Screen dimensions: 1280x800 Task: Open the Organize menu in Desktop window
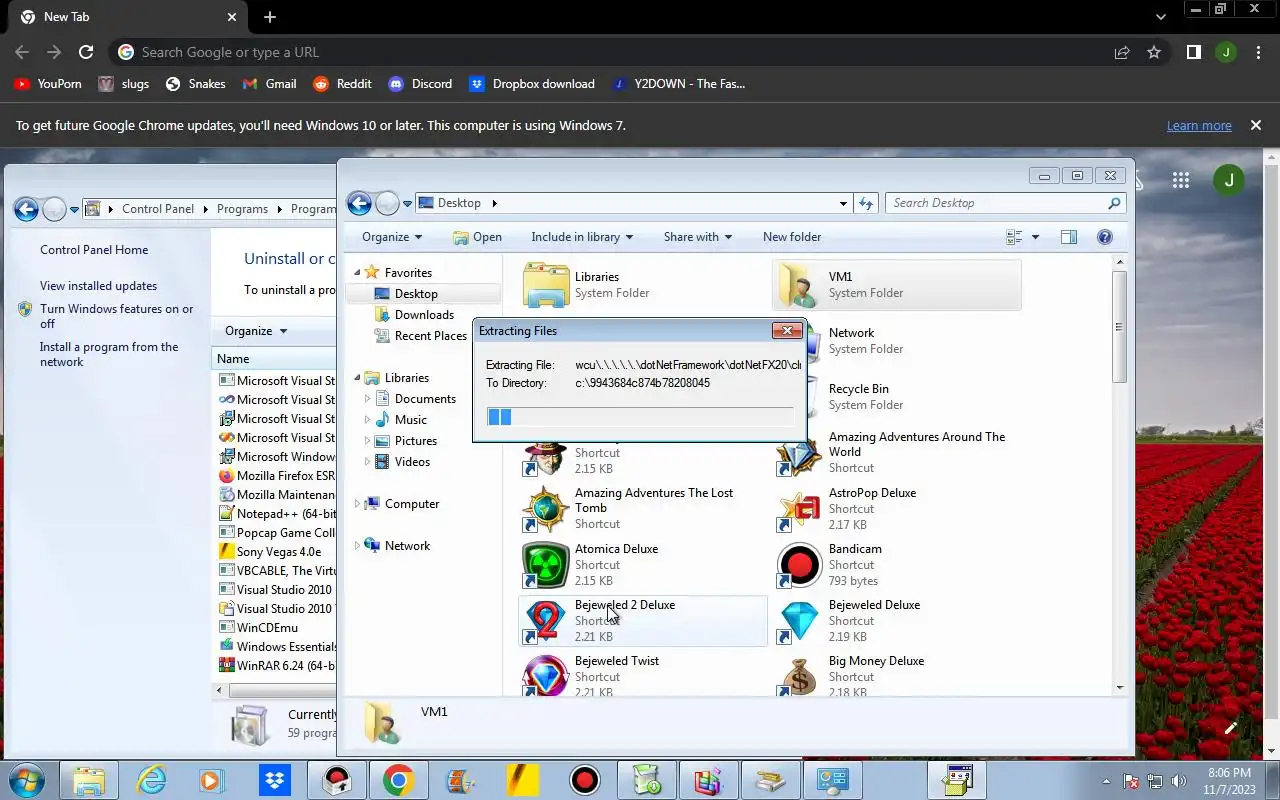click(392, 237)
